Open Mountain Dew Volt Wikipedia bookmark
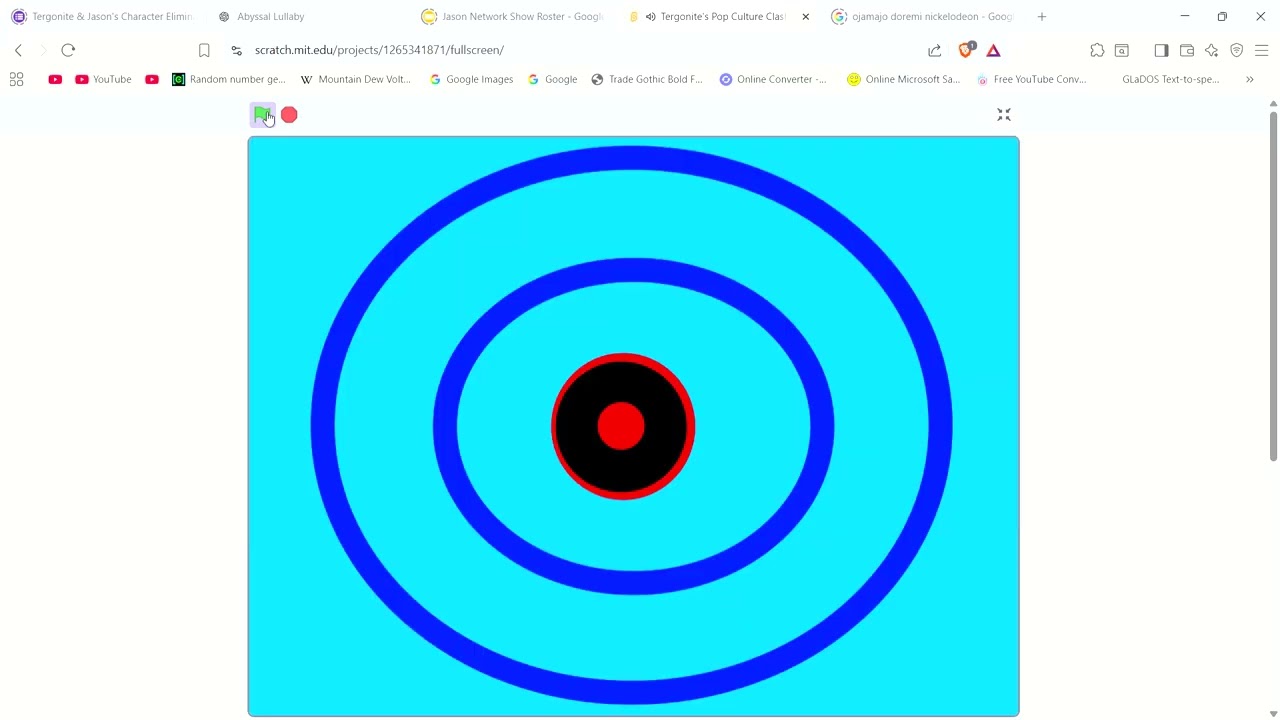 356,79
